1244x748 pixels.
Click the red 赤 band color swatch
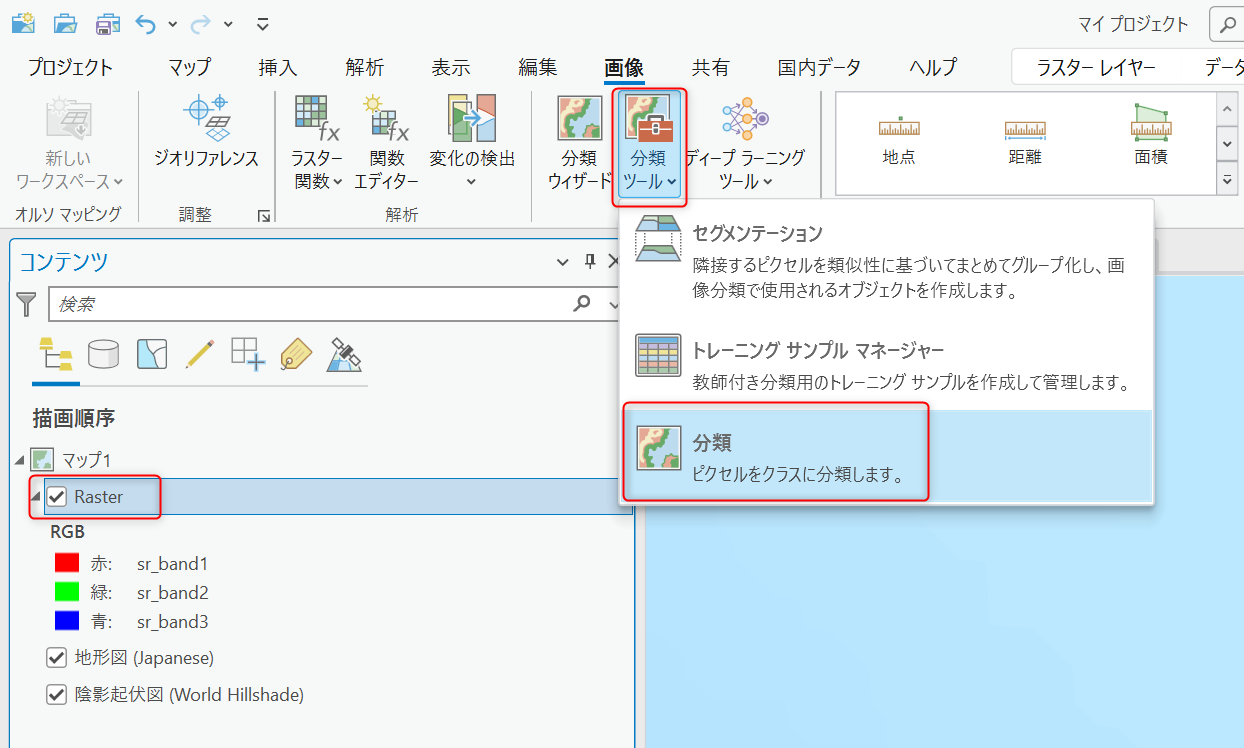(x=67, y=564)
